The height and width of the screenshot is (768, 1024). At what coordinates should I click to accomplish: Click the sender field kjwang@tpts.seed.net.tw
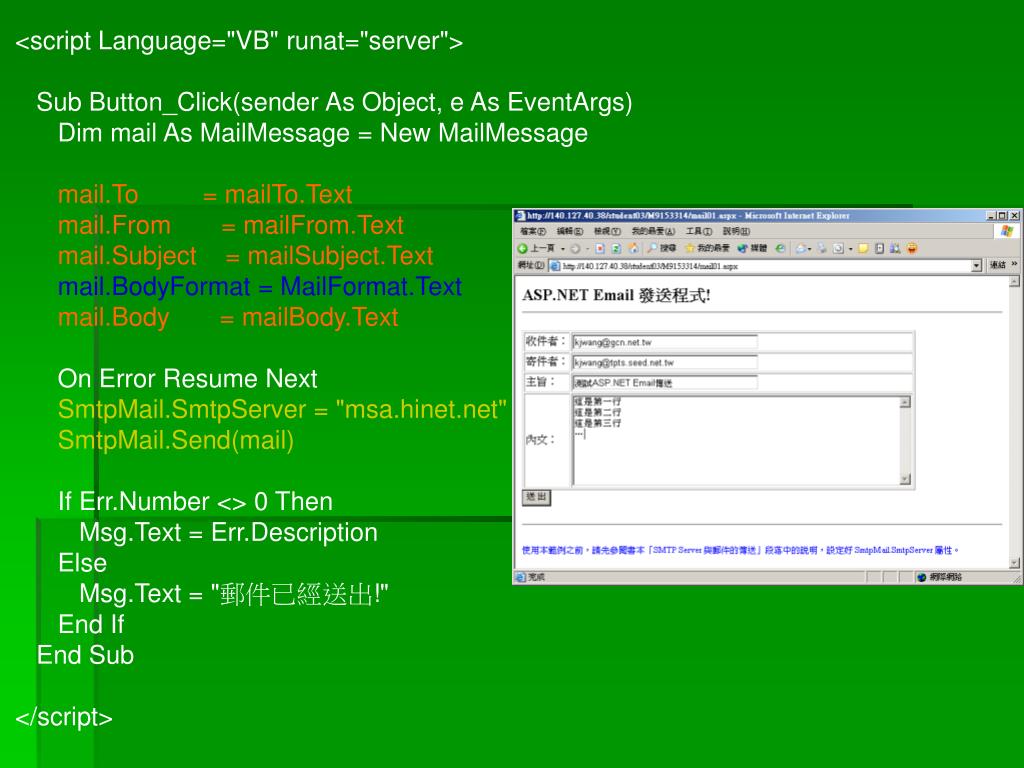coord(665,362)
